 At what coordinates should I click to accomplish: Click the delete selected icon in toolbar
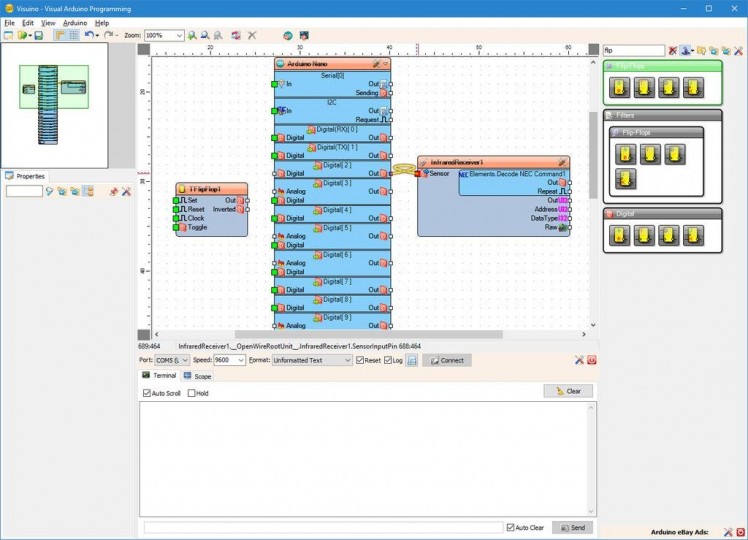(252, 35)
